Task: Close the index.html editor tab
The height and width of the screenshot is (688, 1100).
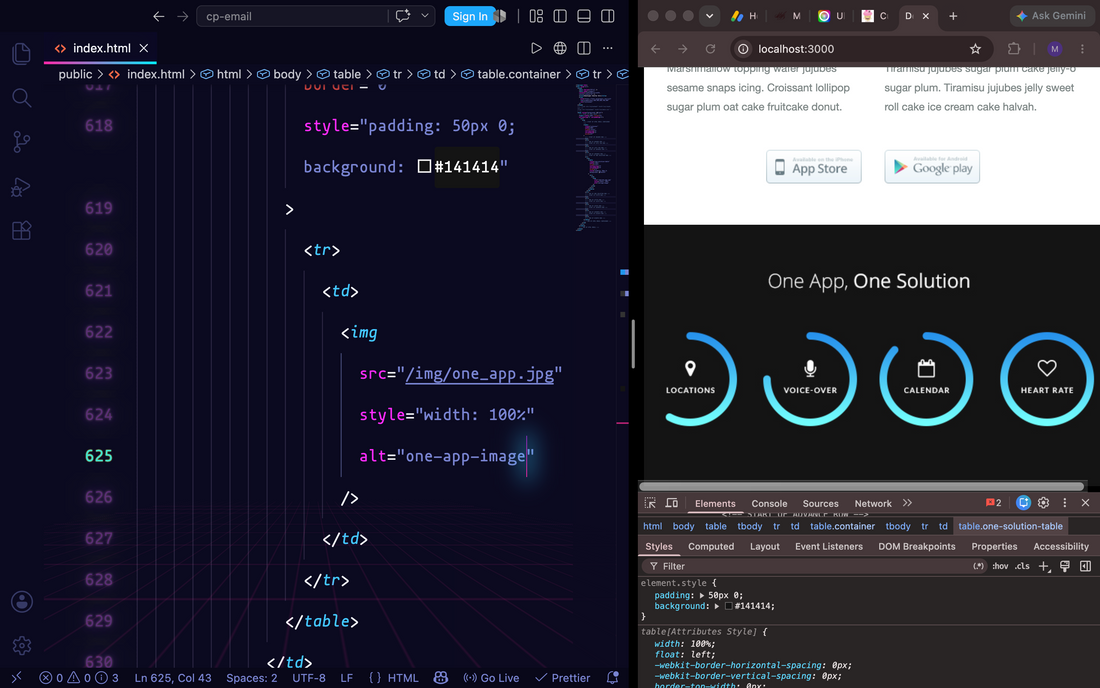Action: (144, 48)
